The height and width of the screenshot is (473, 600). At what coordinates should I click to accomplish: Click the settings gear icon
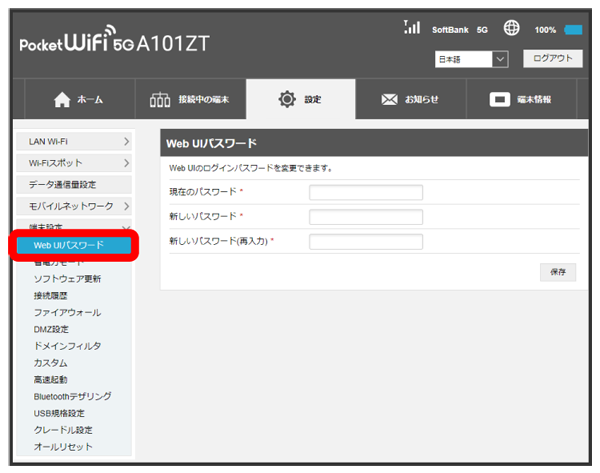288,100
